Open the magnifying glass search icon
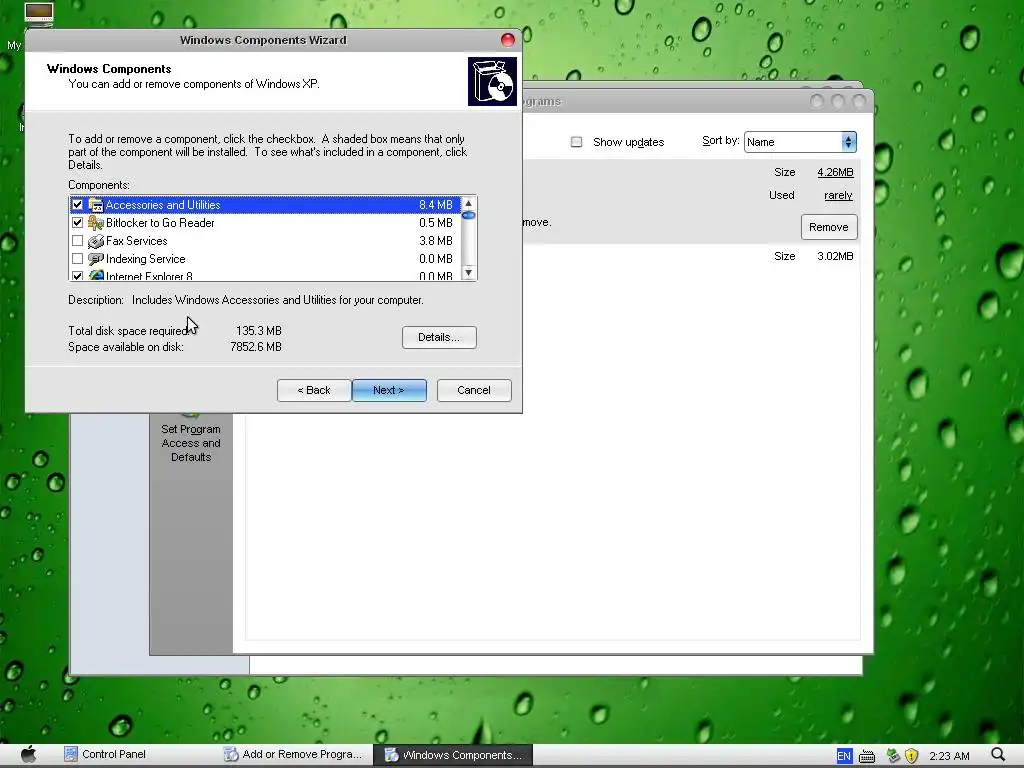The height and width of the screenshot is (768, 1024). [x=997, y=755]
